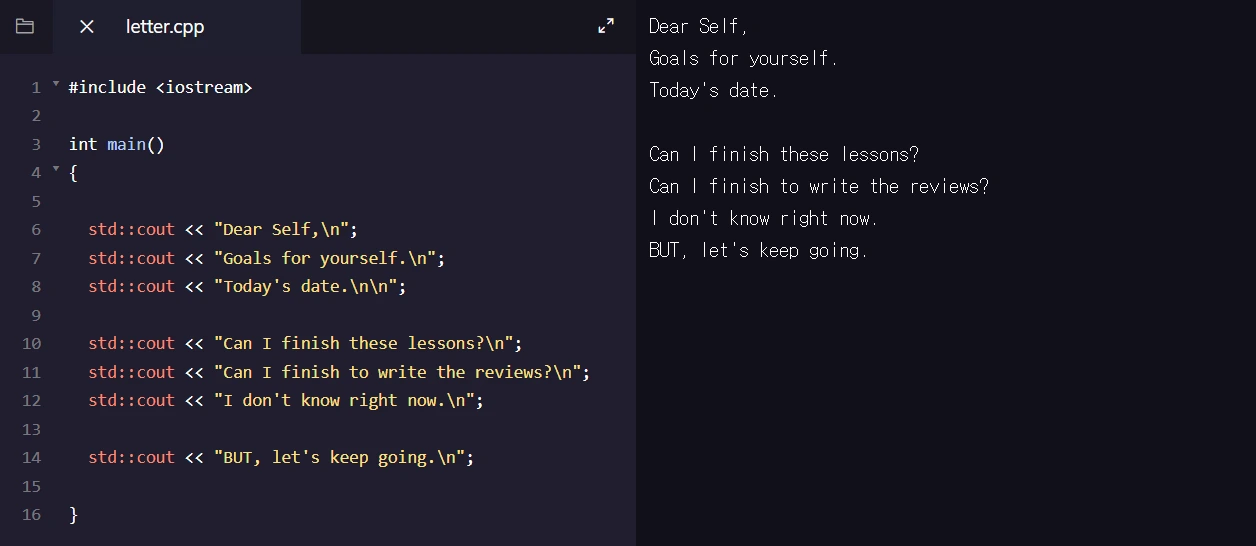Image resolution: width=1256 pixels, height=546 pixels.
Task: Collapse the main function fold arrow
Action: [x=56, y=170]
